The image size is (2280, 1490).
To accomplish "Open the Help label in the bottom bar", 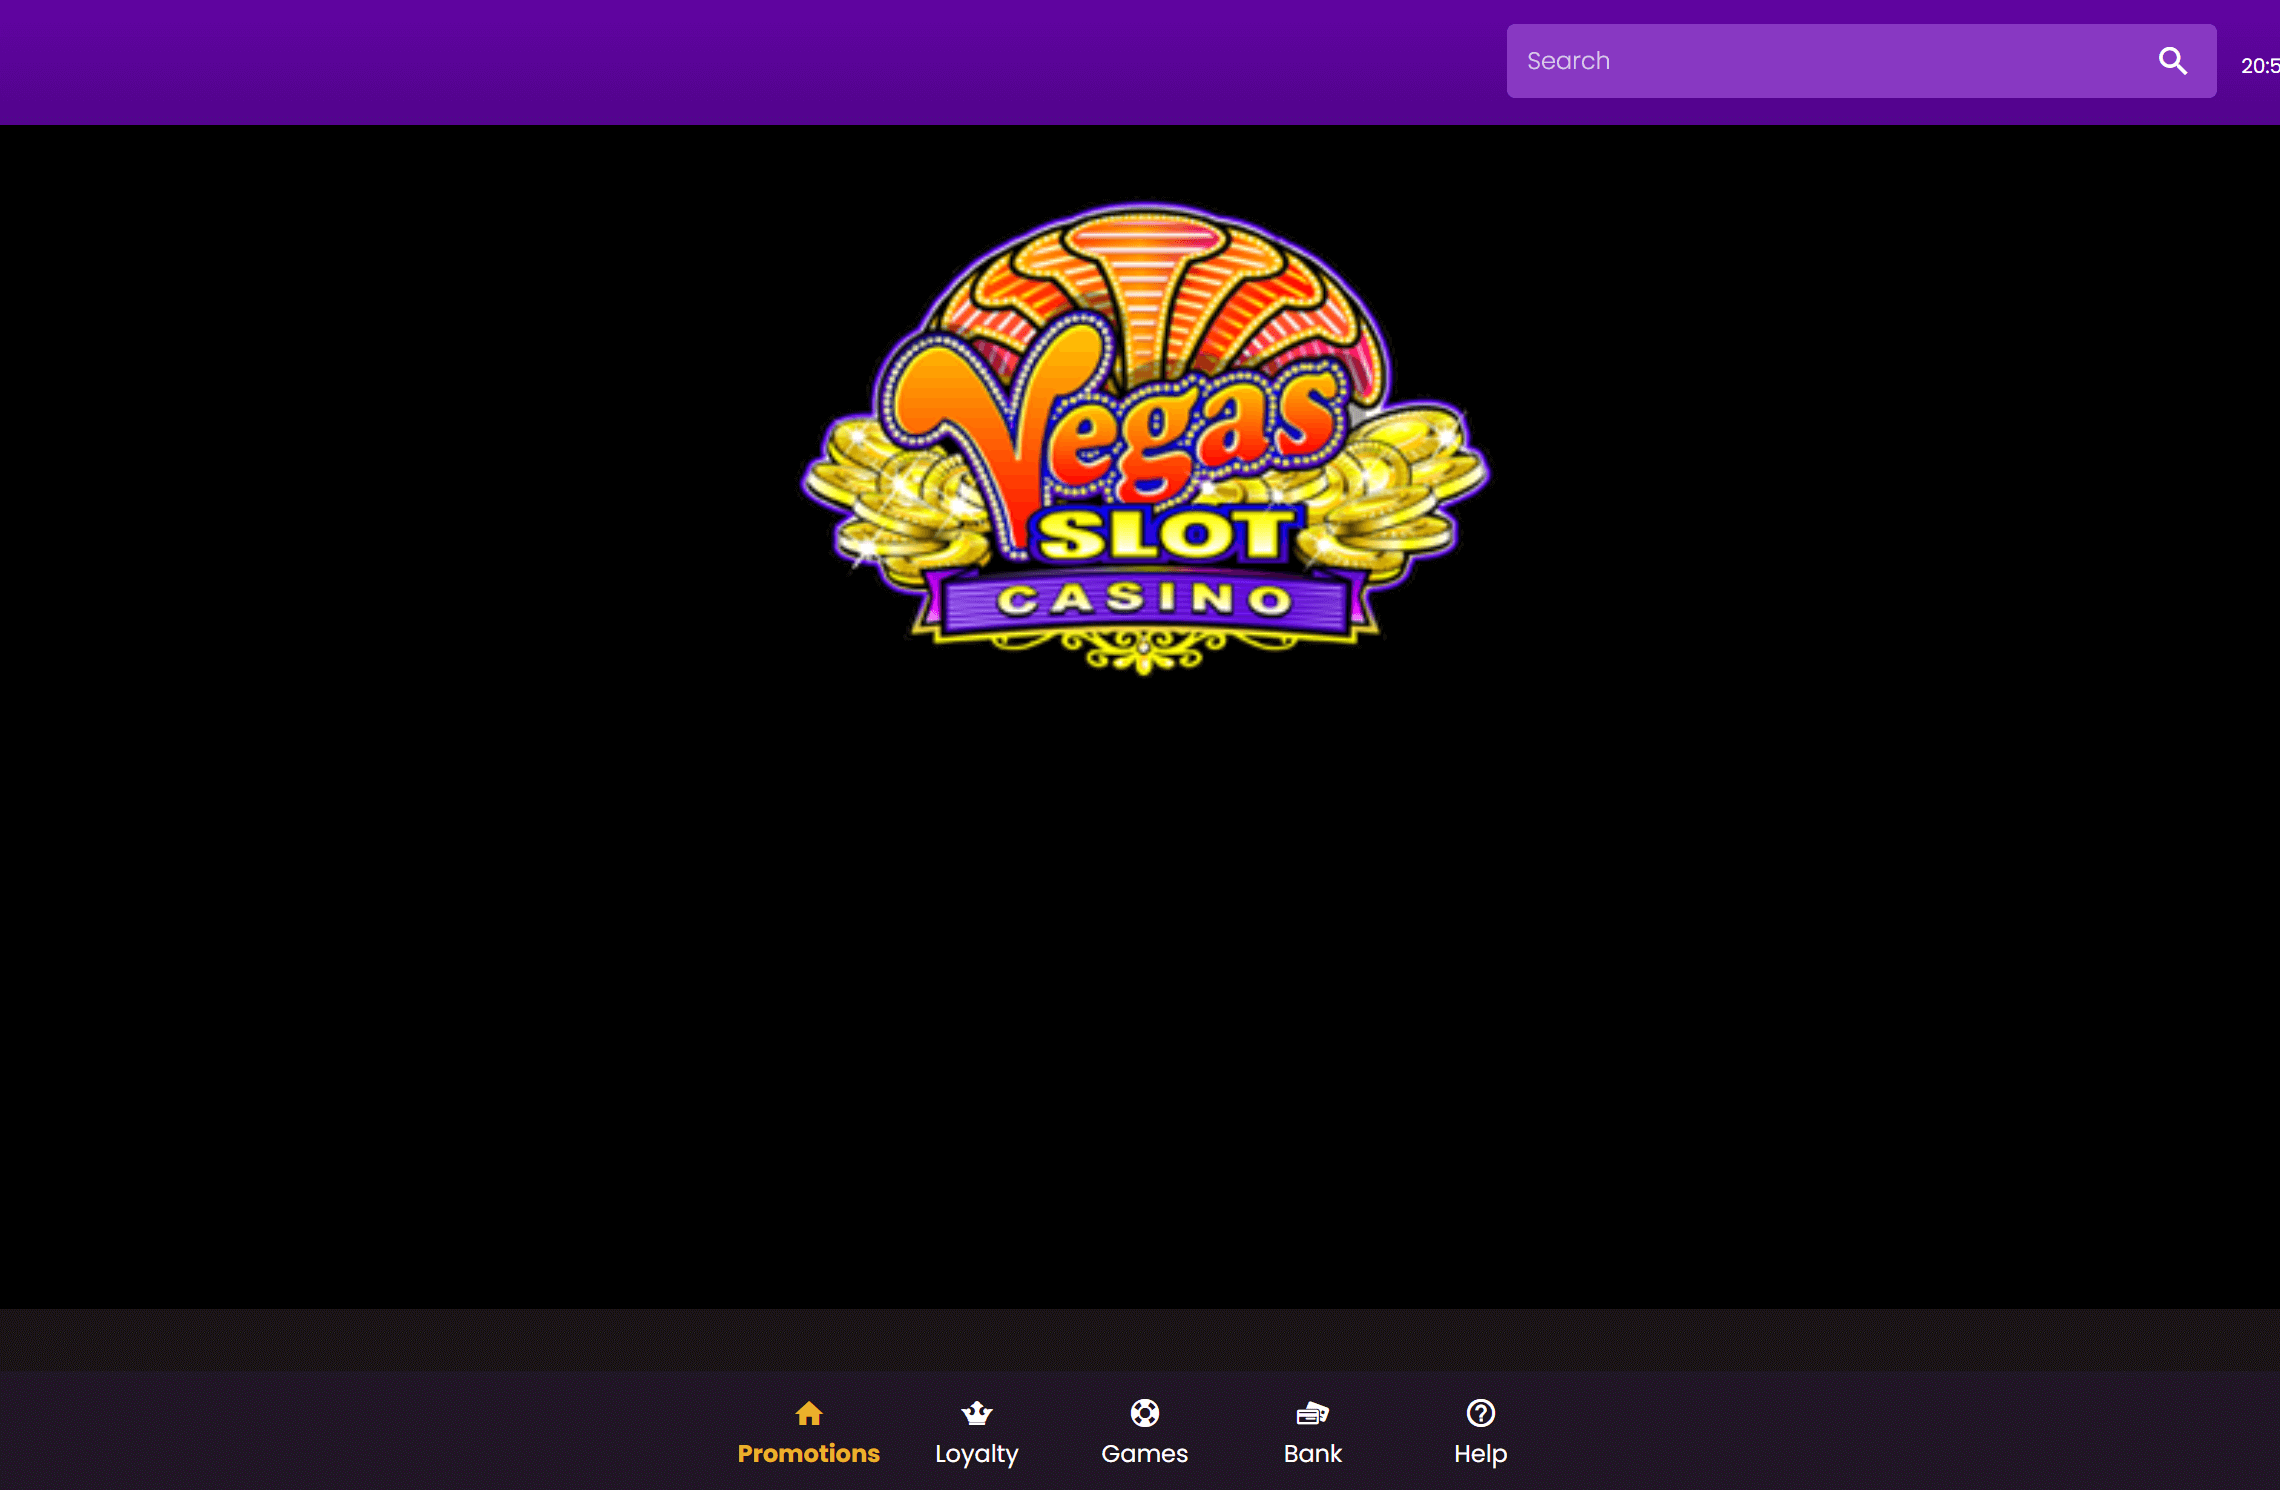I will 1480,1455.
